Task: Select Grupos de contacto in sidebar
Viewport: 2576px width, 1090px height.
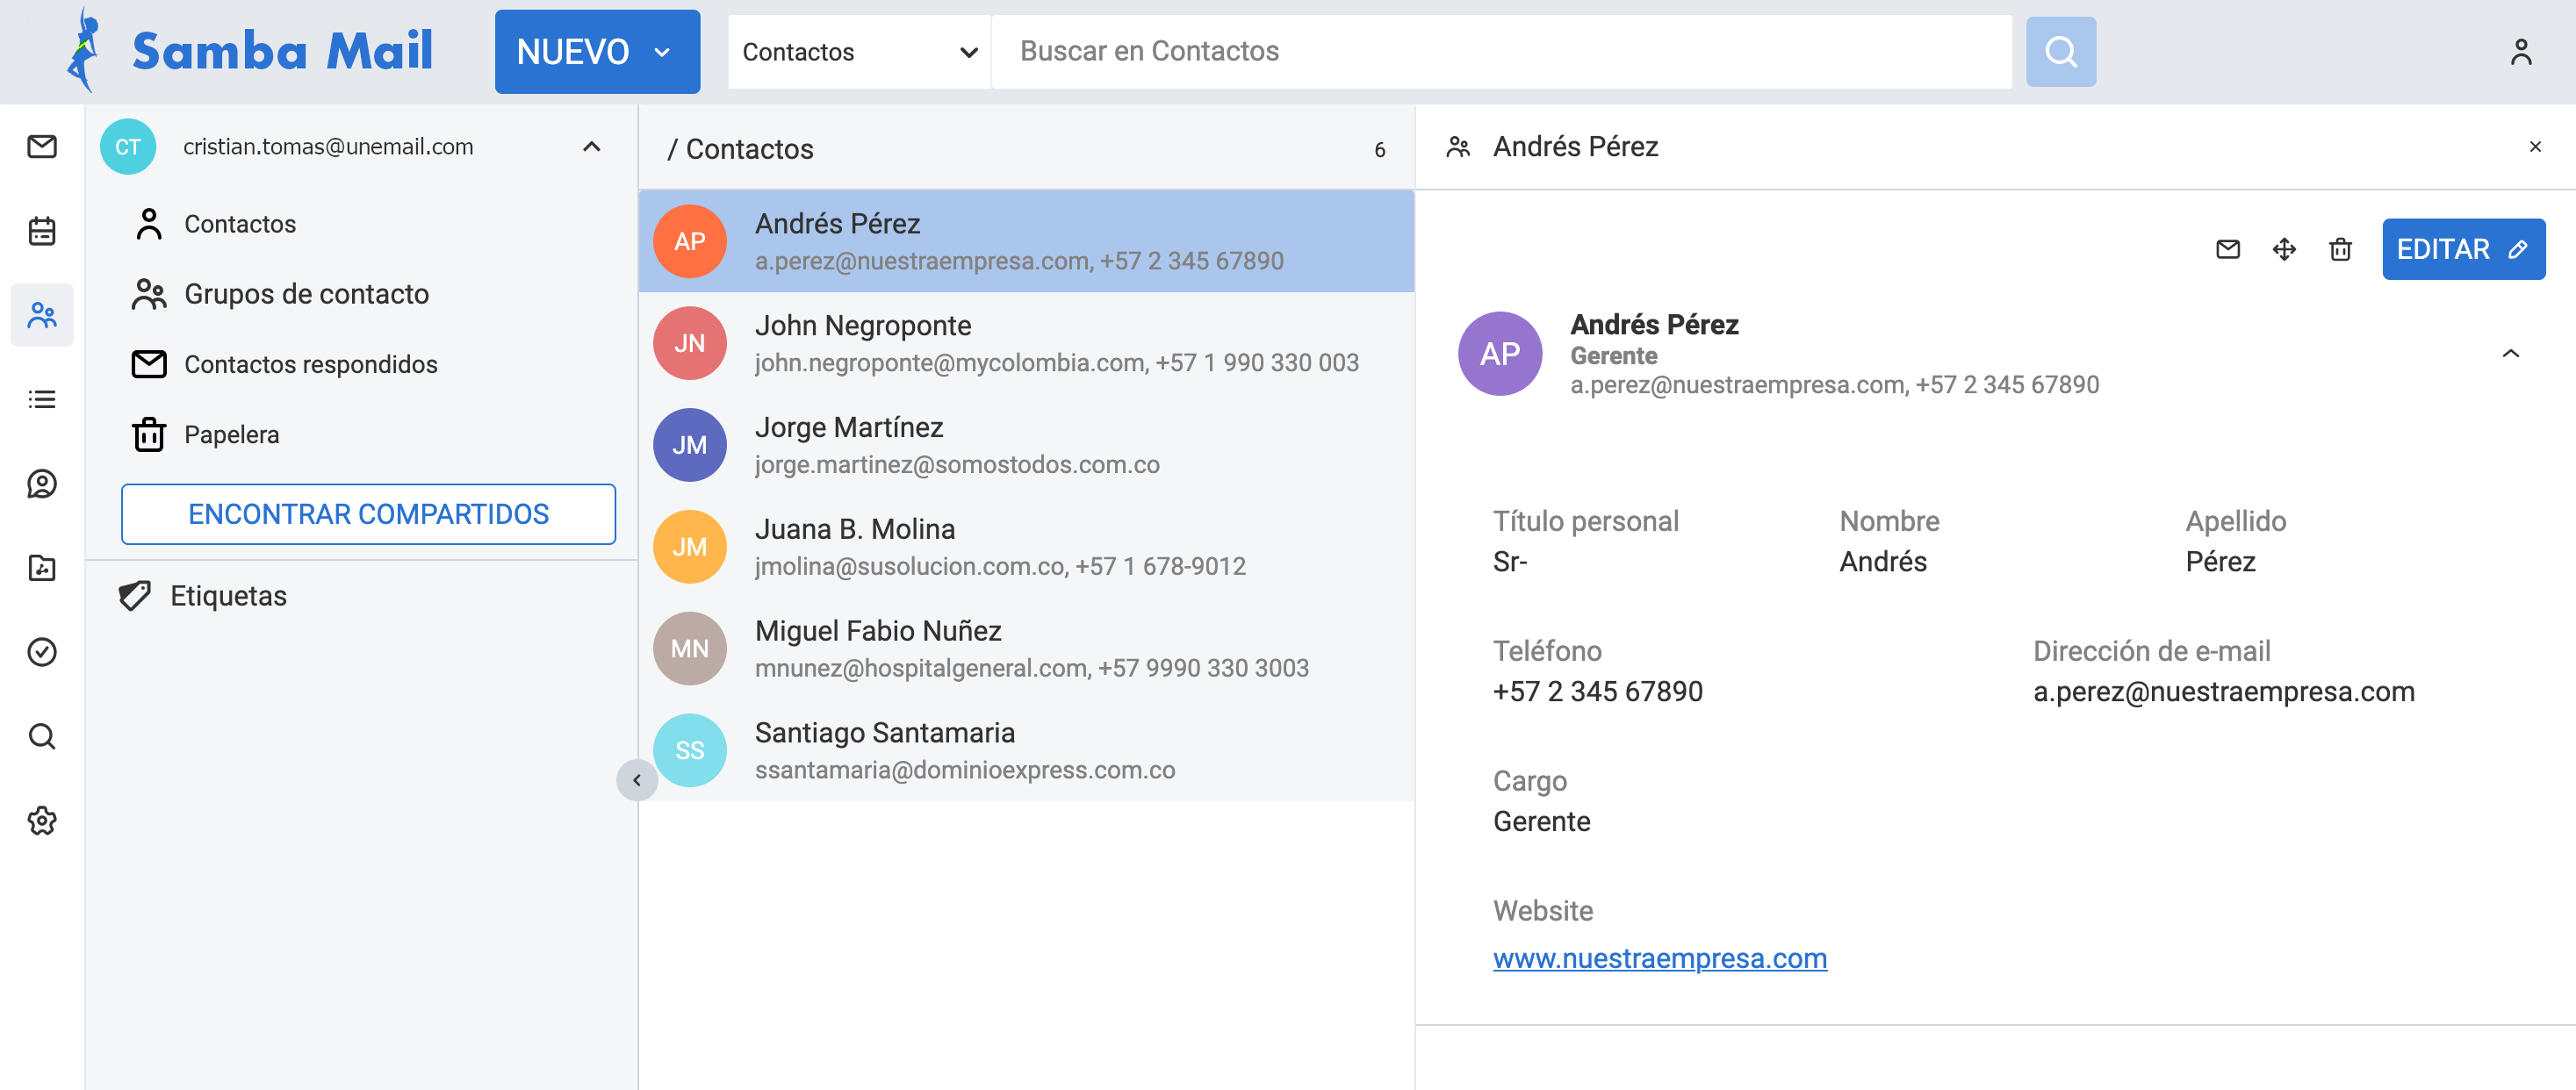Action: pos(306,294)
